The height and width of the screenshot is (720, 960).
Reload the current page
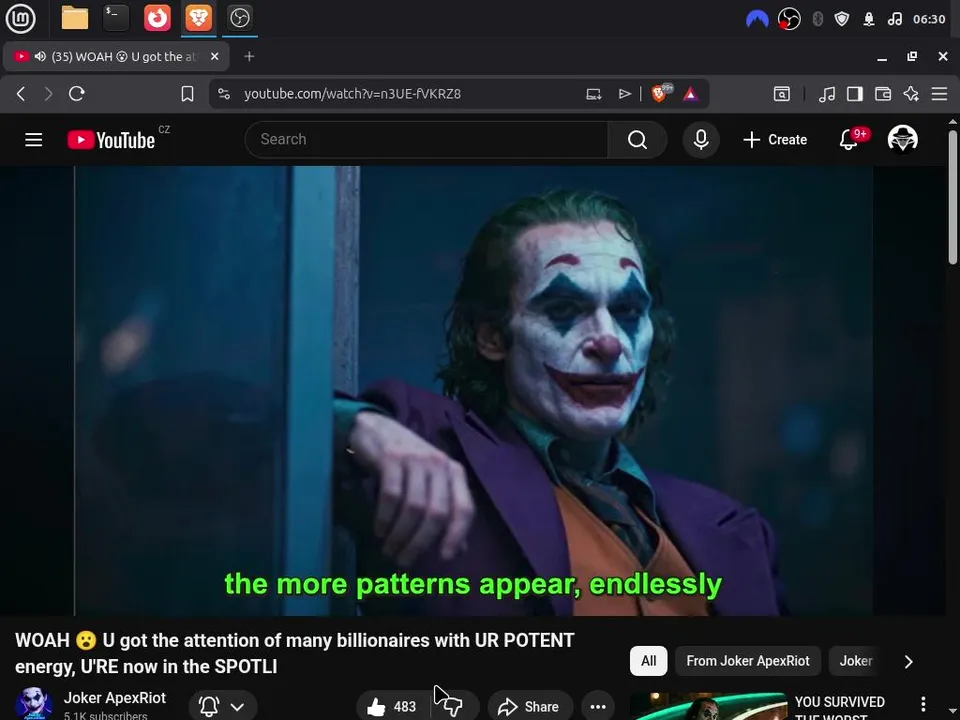coord(77,94)
